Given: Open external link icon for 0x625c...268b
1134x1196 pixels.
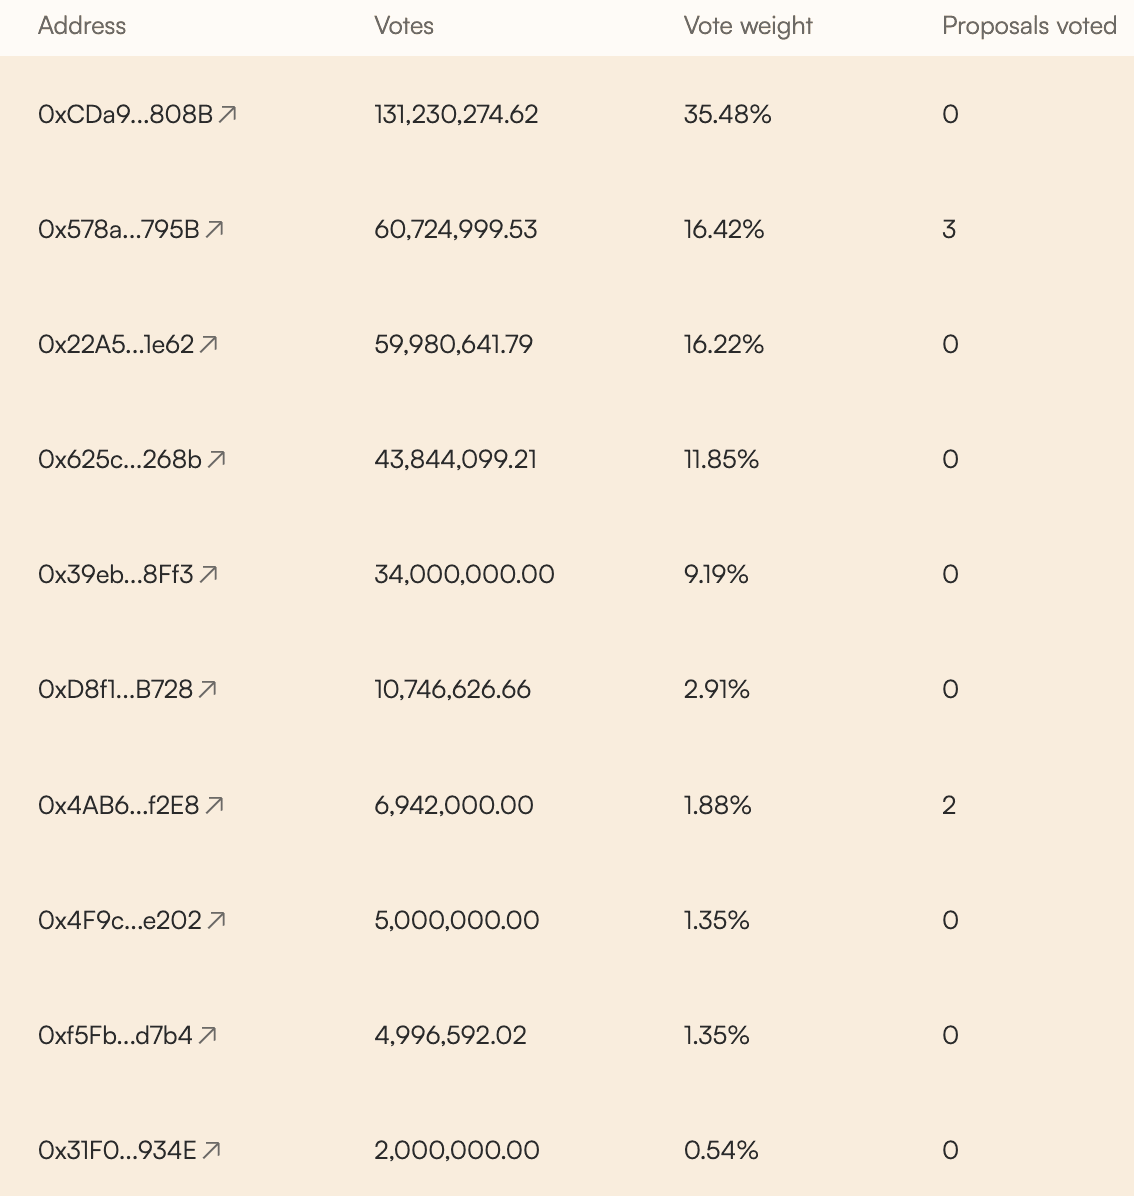Looking at the screenshot, I should (x=217, y=459).
